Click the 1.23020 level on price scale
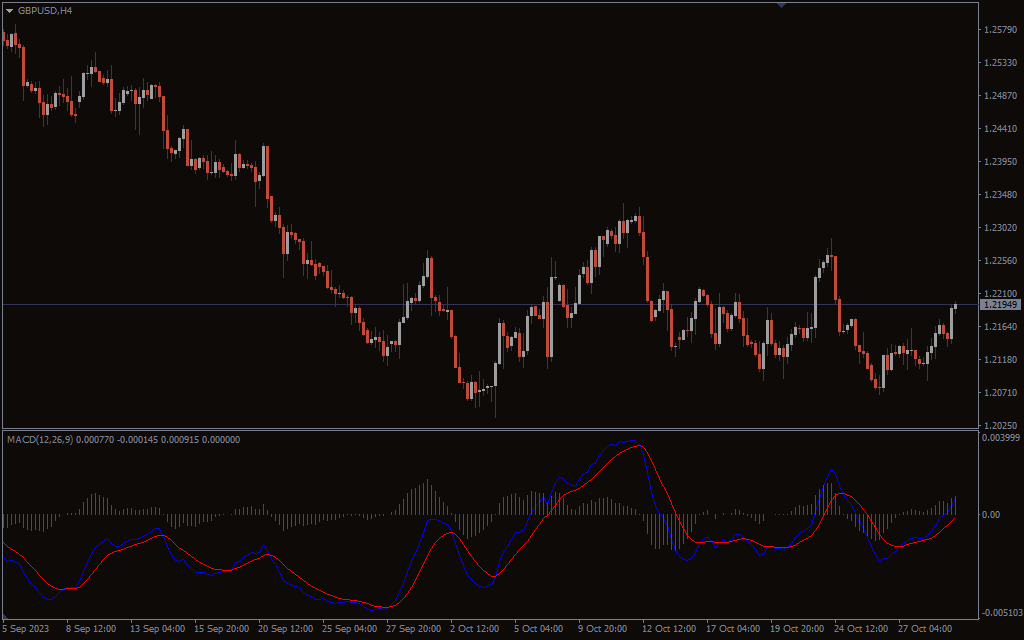This screenshot has width=1024, height=640. tap(1000, 228)
